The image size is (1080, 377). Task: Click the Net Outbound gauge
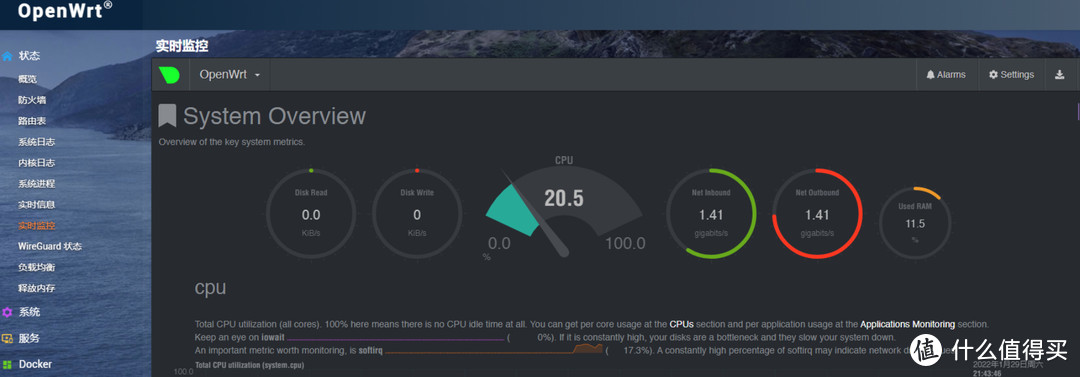(817, 213)
